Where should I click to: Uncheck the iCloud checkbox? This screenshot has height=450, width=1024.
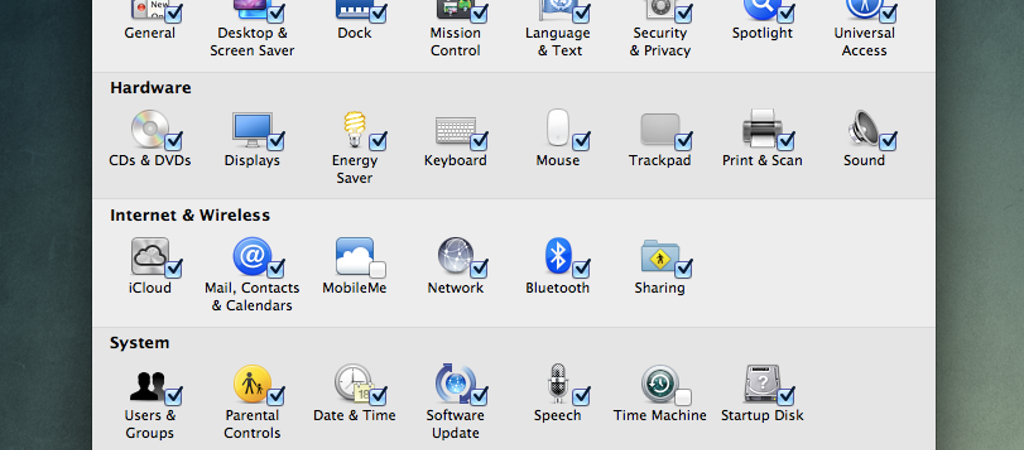coord(174,268)
